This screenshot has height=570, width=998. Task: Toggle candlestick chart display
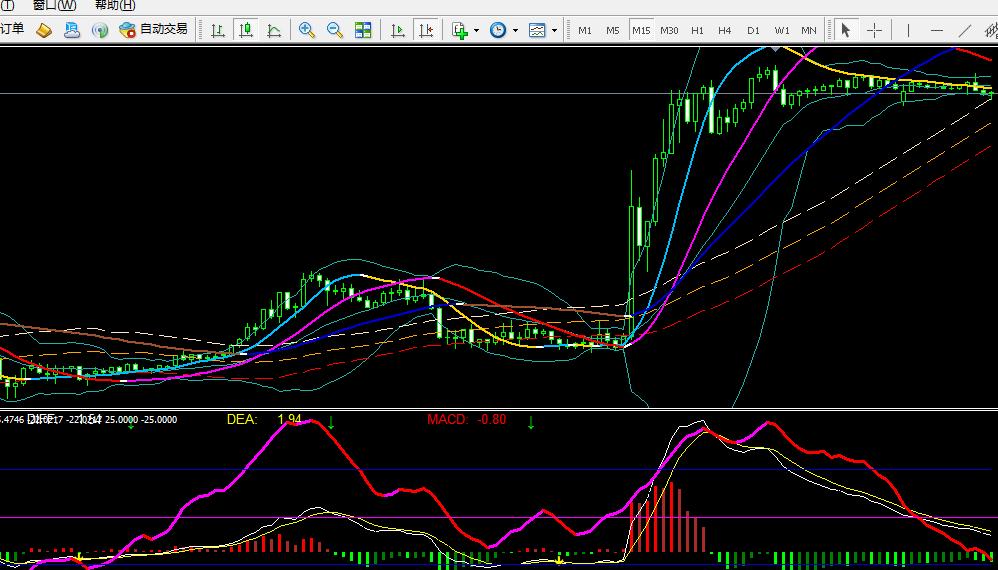tap(246, 30)
